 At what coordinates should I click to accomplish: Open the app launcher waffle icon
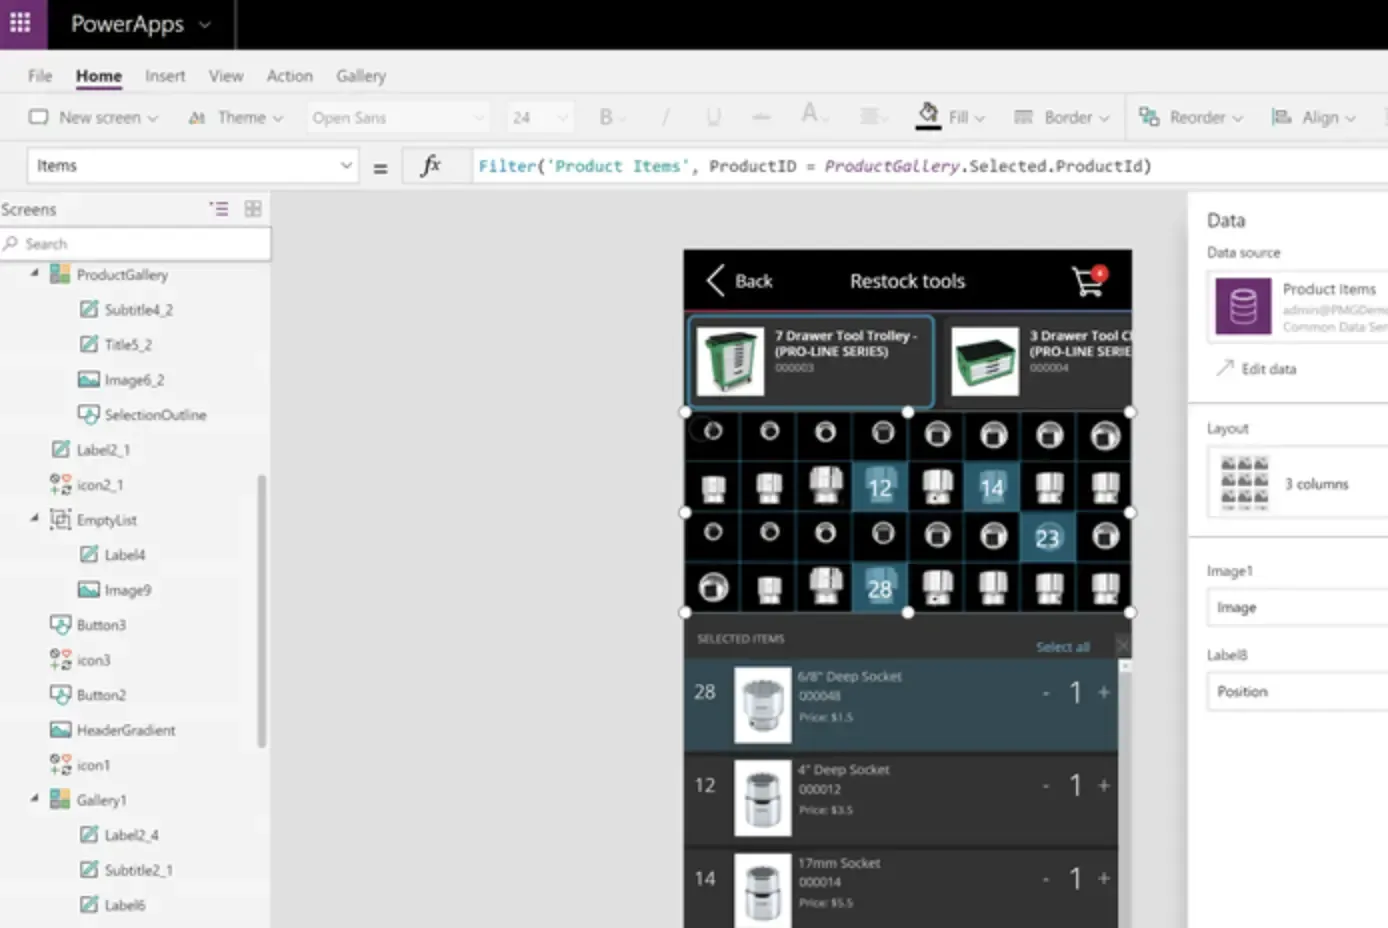20,23
